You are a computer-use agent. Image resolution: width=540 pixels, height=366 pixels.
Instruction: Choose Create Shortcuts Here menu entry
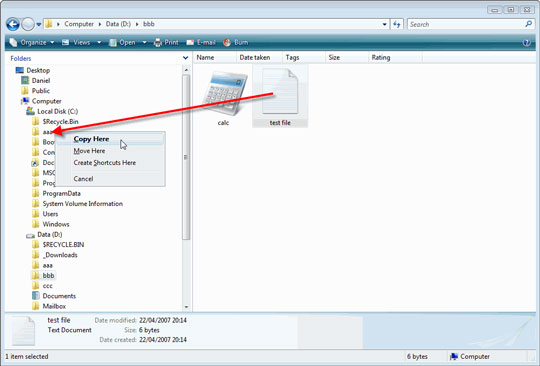(x=110, y=163)
